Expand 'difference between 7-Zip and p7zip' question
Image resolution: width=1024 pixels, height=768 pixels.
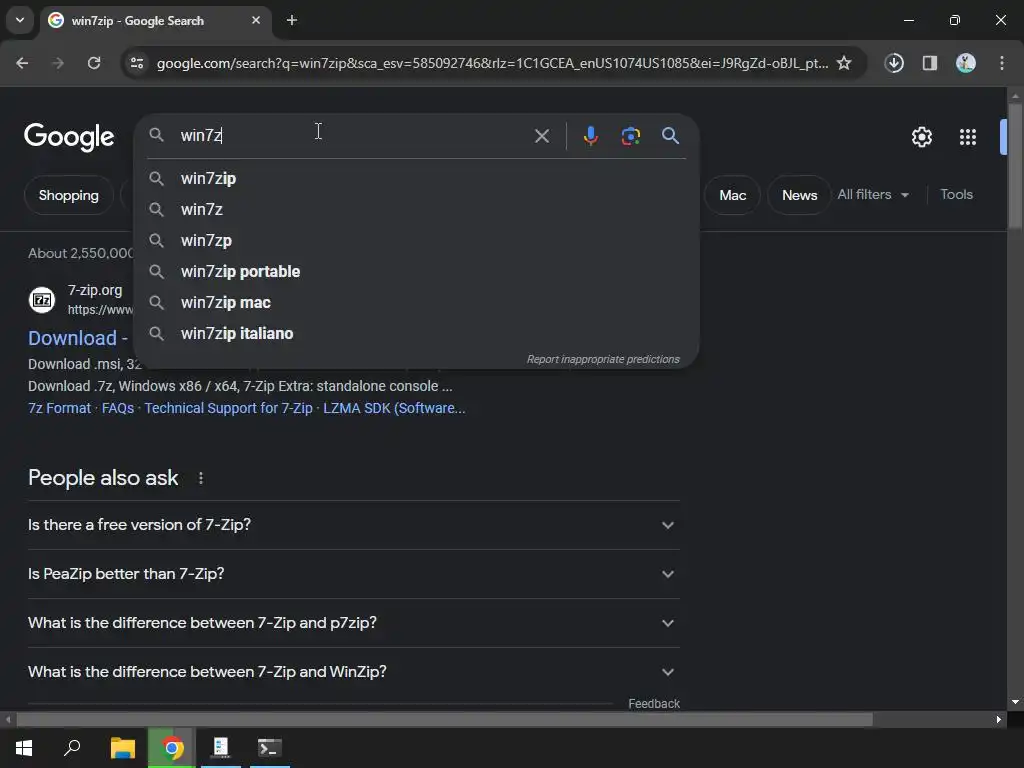click(353, 623)
